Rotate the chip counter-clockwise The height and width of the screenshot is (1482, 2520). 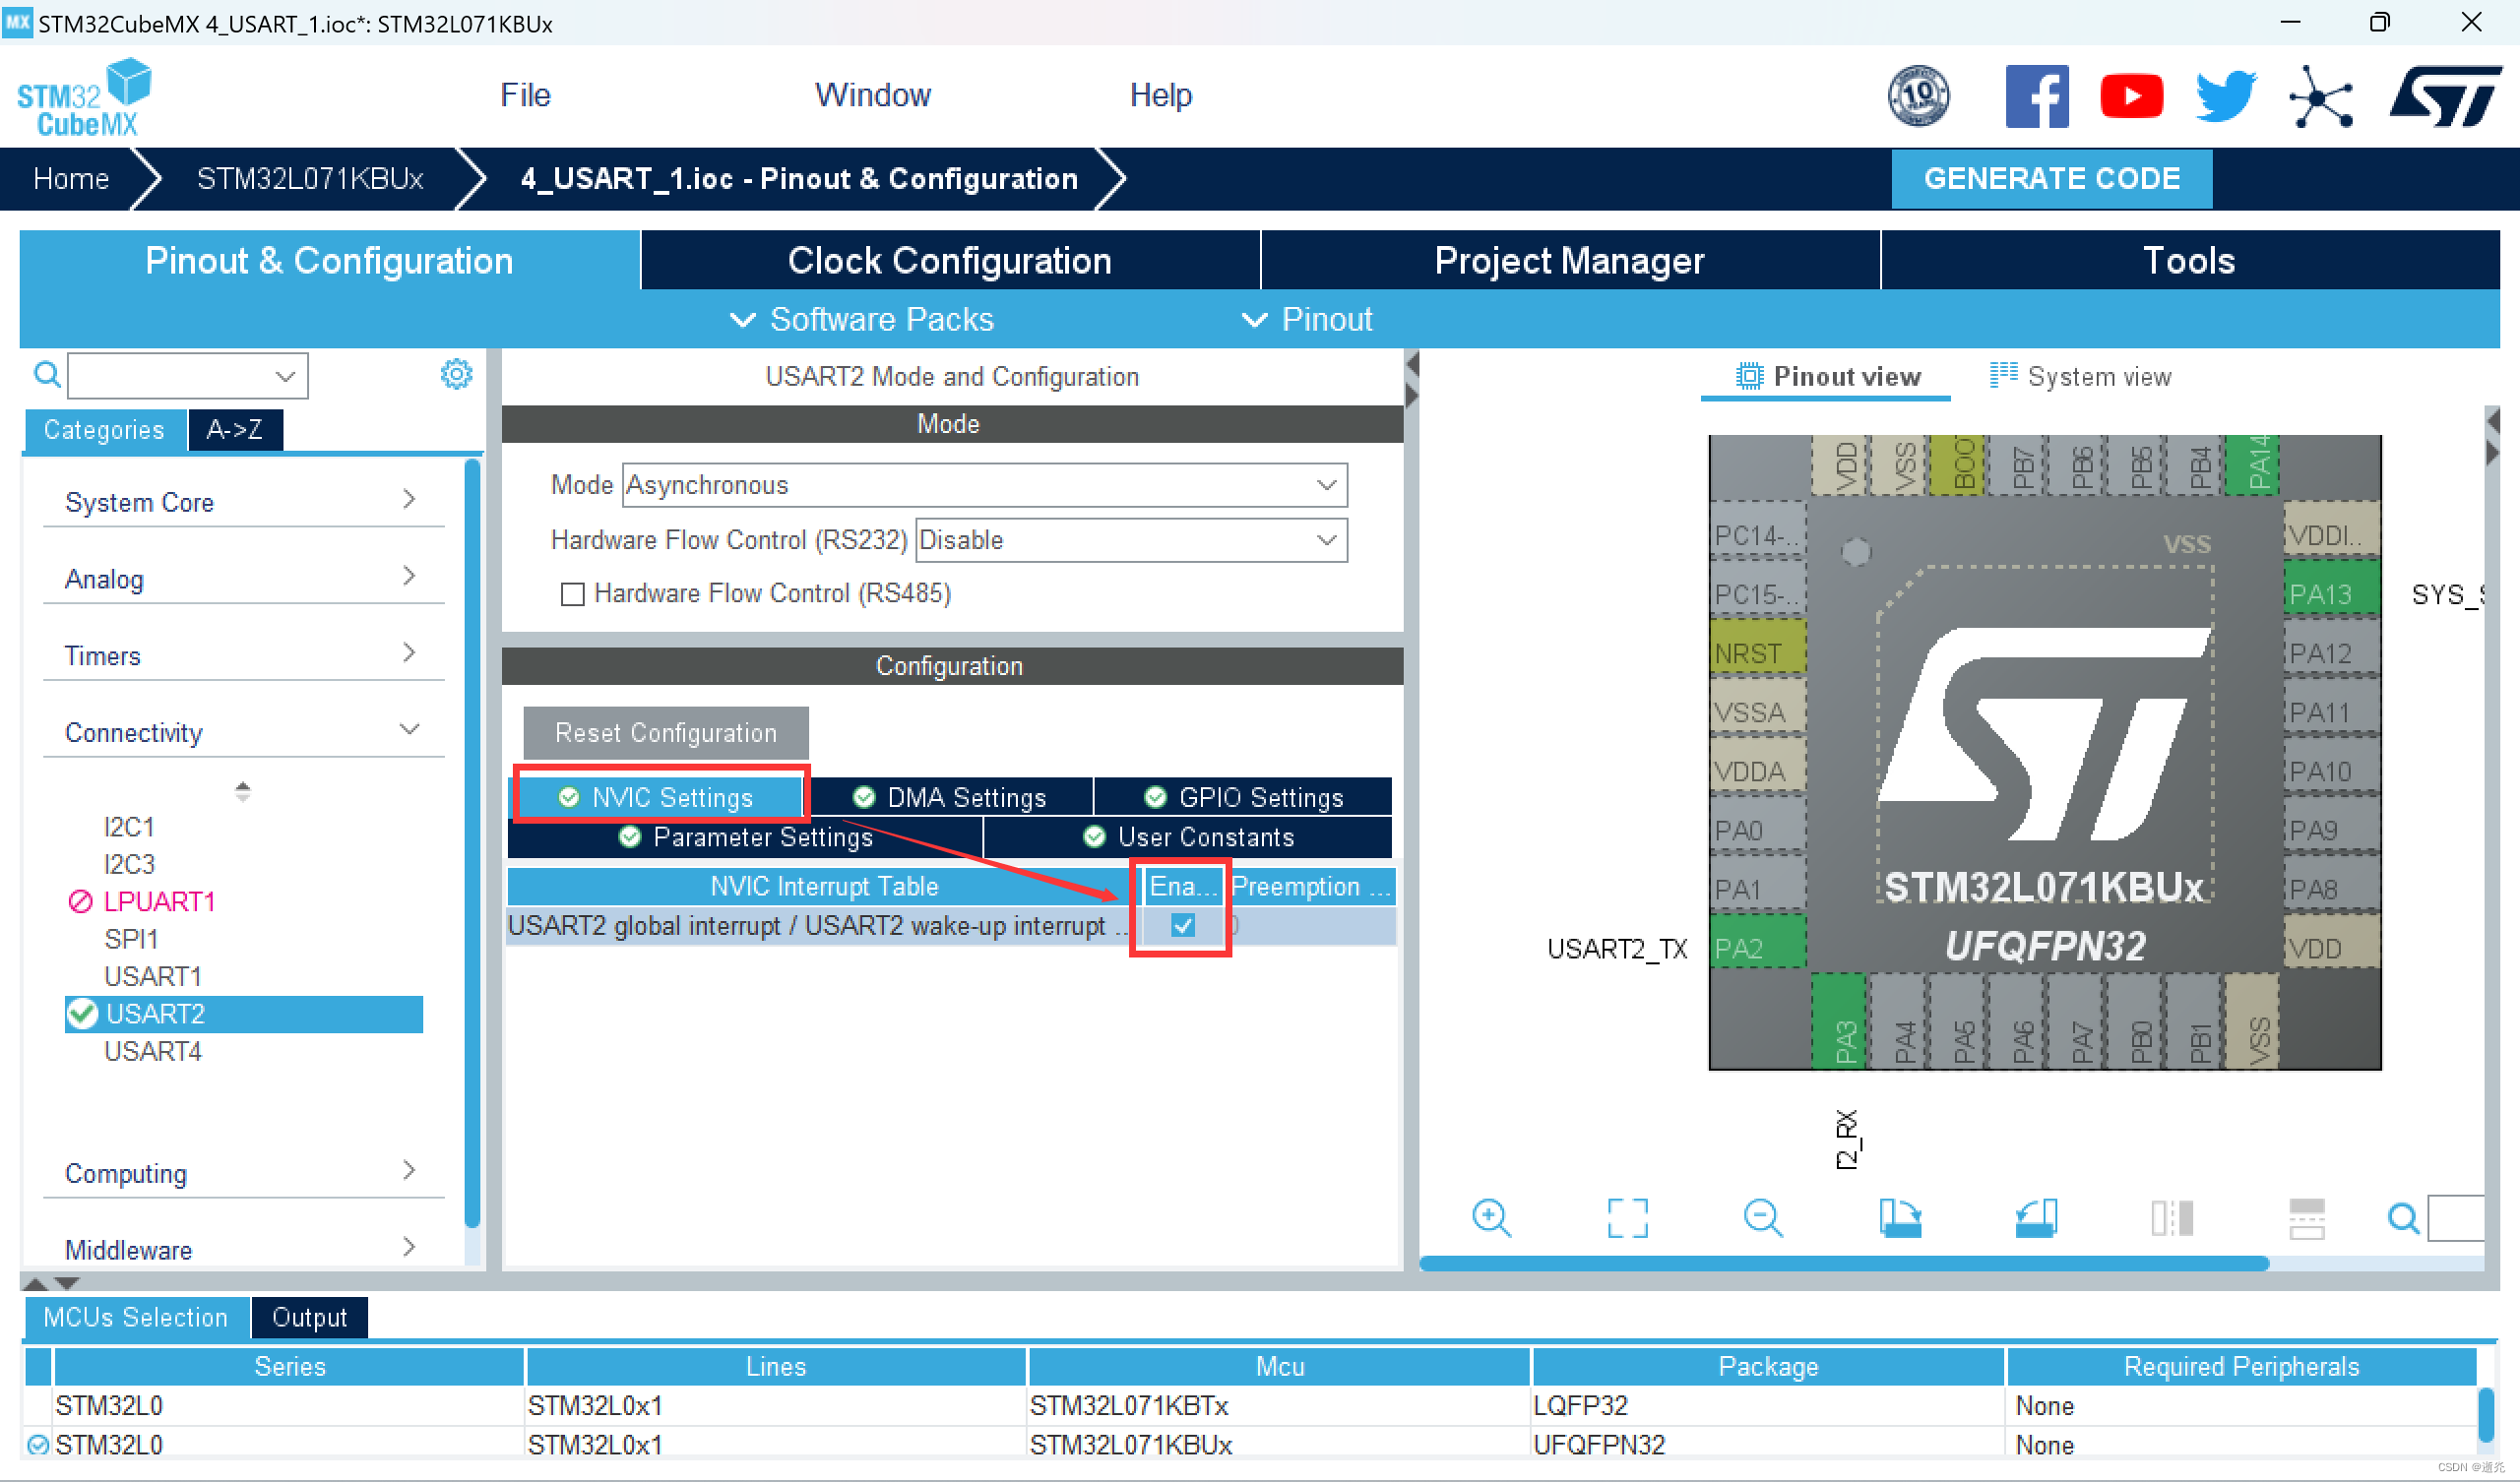coord(2035,1217)
